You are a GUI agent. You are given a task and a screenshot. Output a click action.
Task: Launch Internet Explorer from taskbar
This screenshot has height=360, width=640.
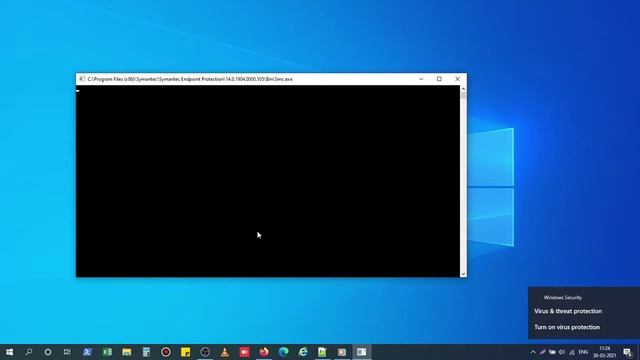pyautogui.click(x=303, y=352)
